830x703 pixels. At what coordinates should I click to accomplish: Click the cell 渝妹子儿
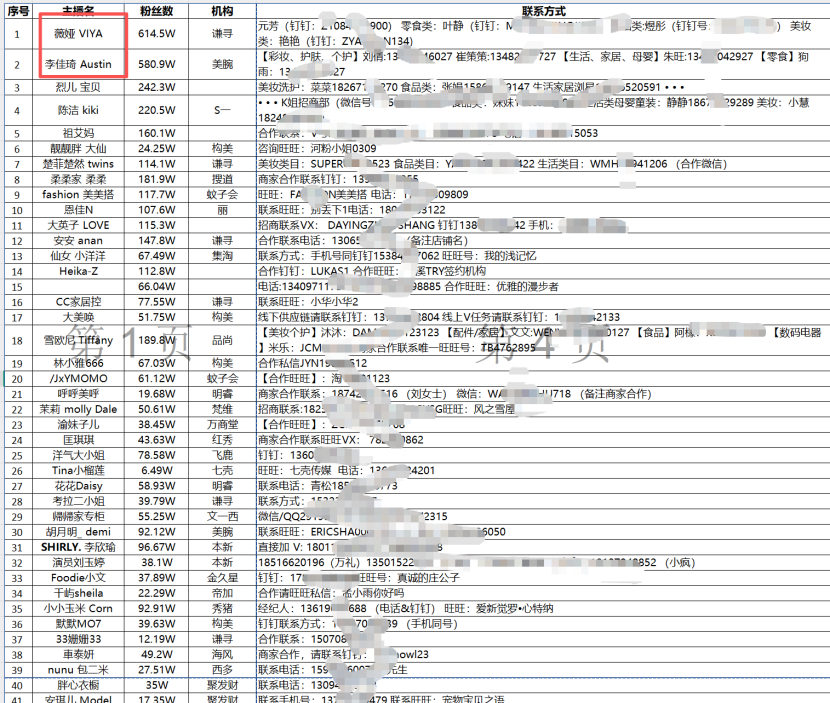[78, 425]
